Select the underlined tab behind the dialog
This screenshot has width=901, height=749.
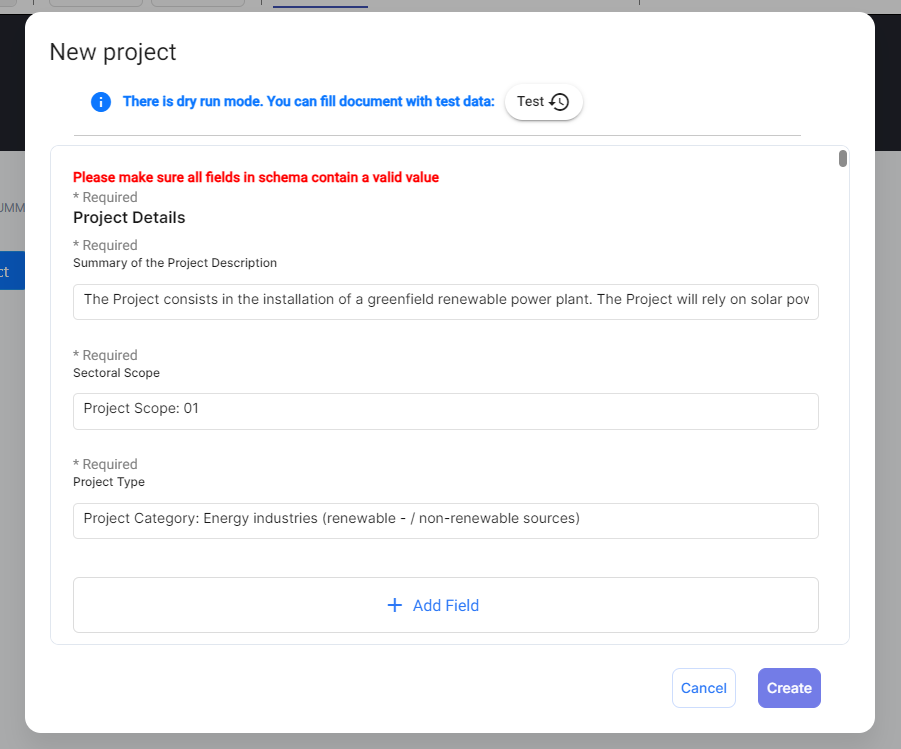point(320,4)
